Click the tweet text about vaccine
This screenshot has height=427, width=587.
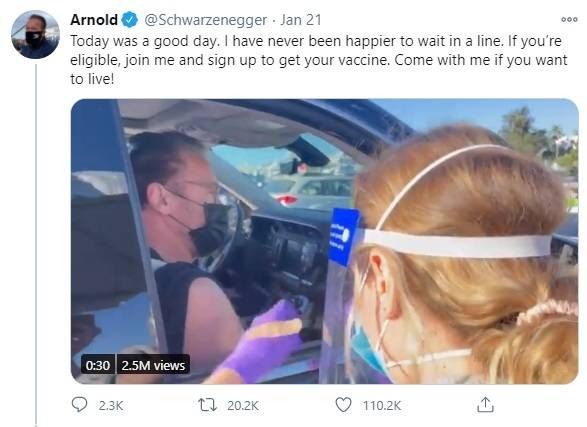tap(319, 60)
